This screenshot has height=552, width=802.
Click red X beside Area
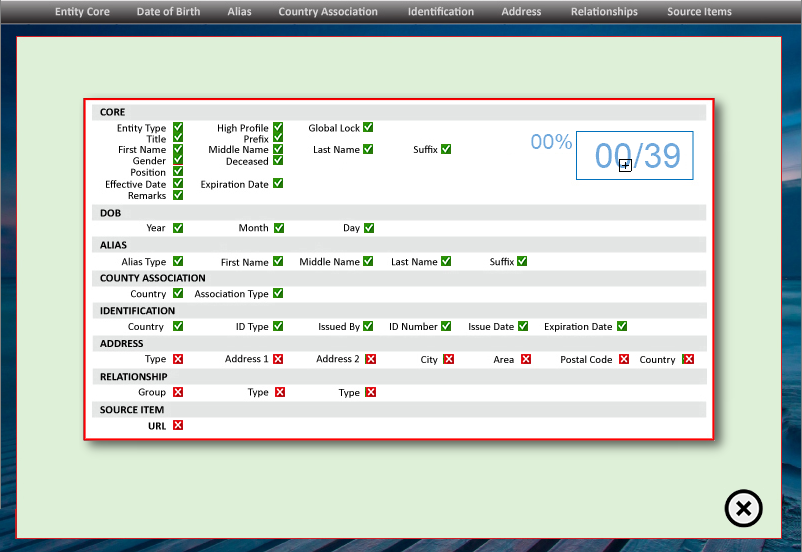tap(526, 359)
